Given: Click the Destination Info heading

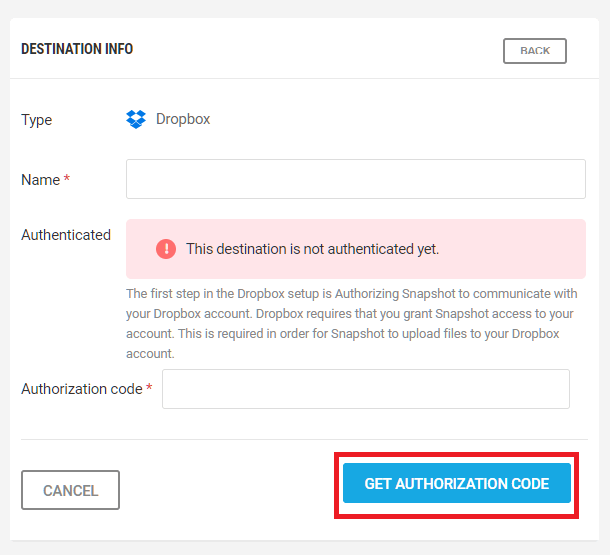Looking at the screenshot, I should pos(77,49).
